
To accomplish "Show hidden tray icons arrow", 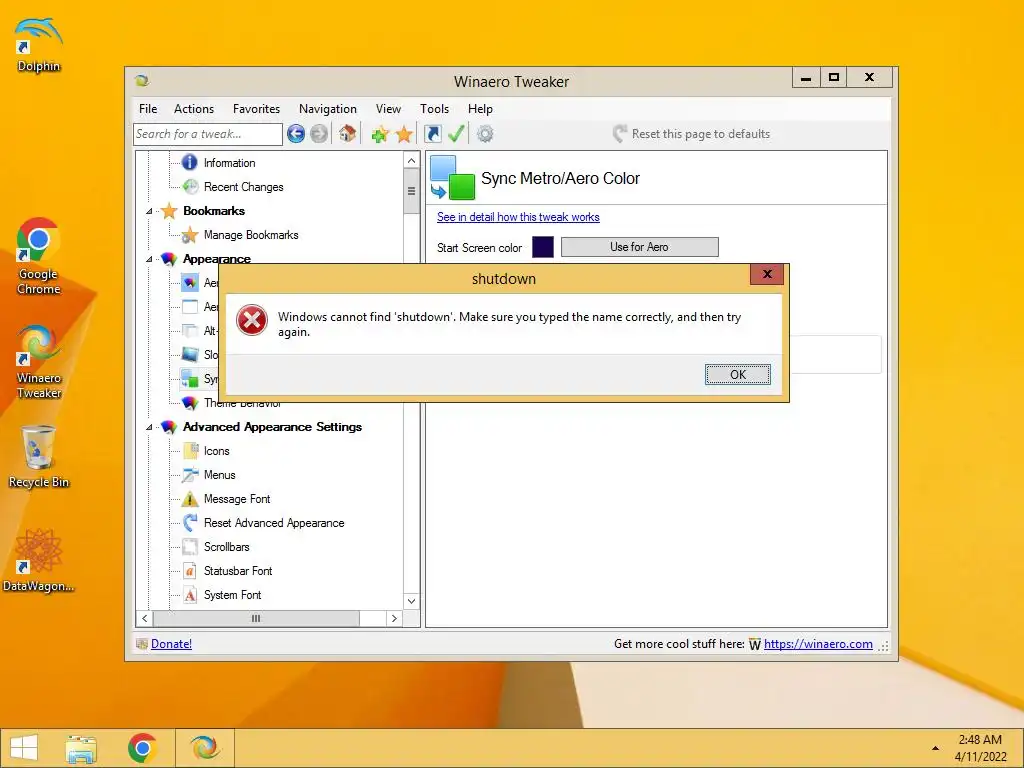I will tap(935, 748).
